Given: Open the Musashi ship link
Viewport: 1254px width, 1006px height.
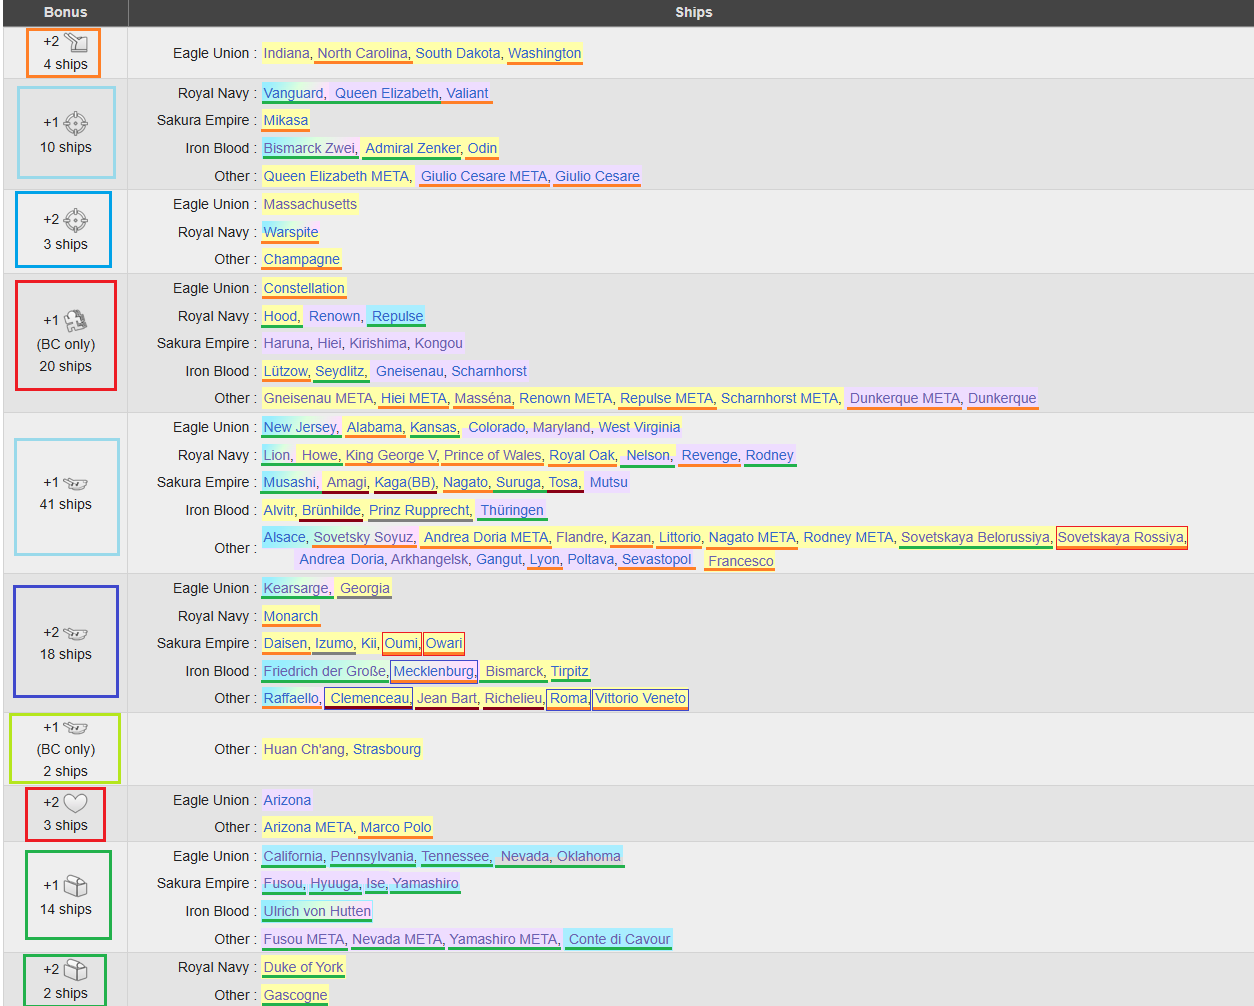Looking at the screenshot, I should click(x=290, y=482).
